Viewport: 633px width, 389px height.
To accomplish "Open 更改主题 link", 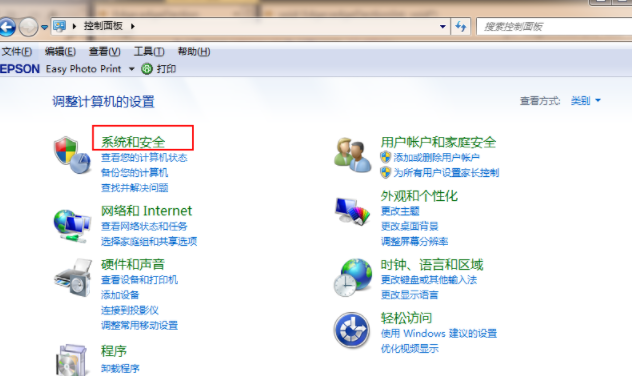I will click(400, 211).
